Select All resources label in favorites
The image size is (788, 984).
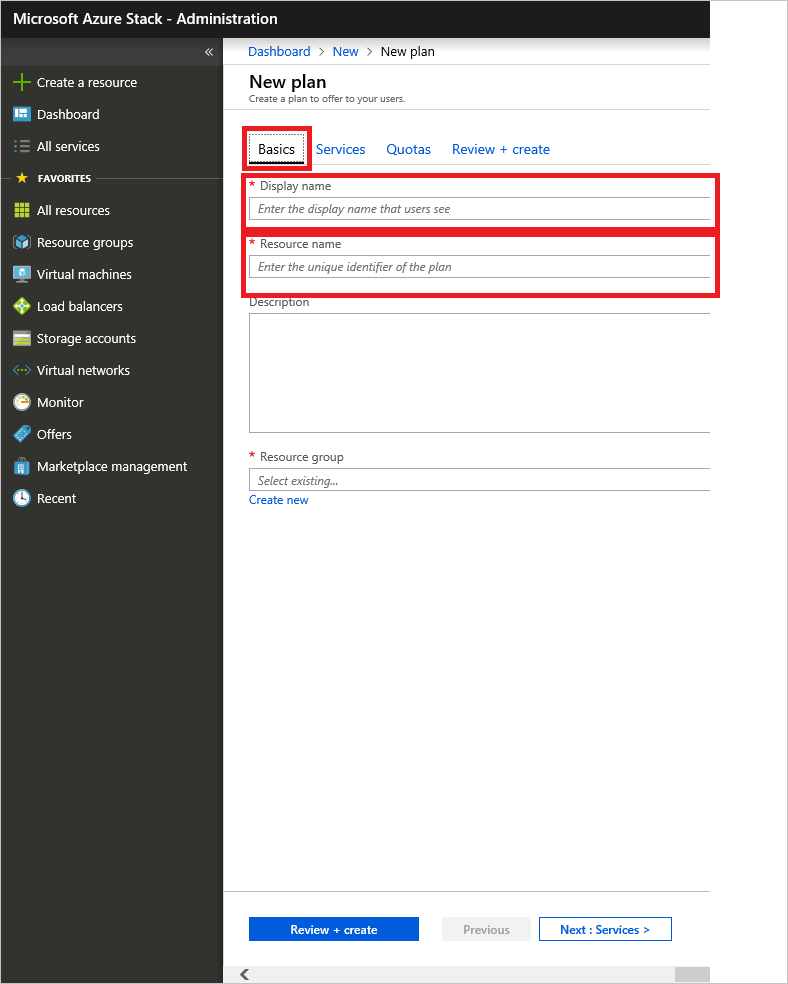click(73, 210)
